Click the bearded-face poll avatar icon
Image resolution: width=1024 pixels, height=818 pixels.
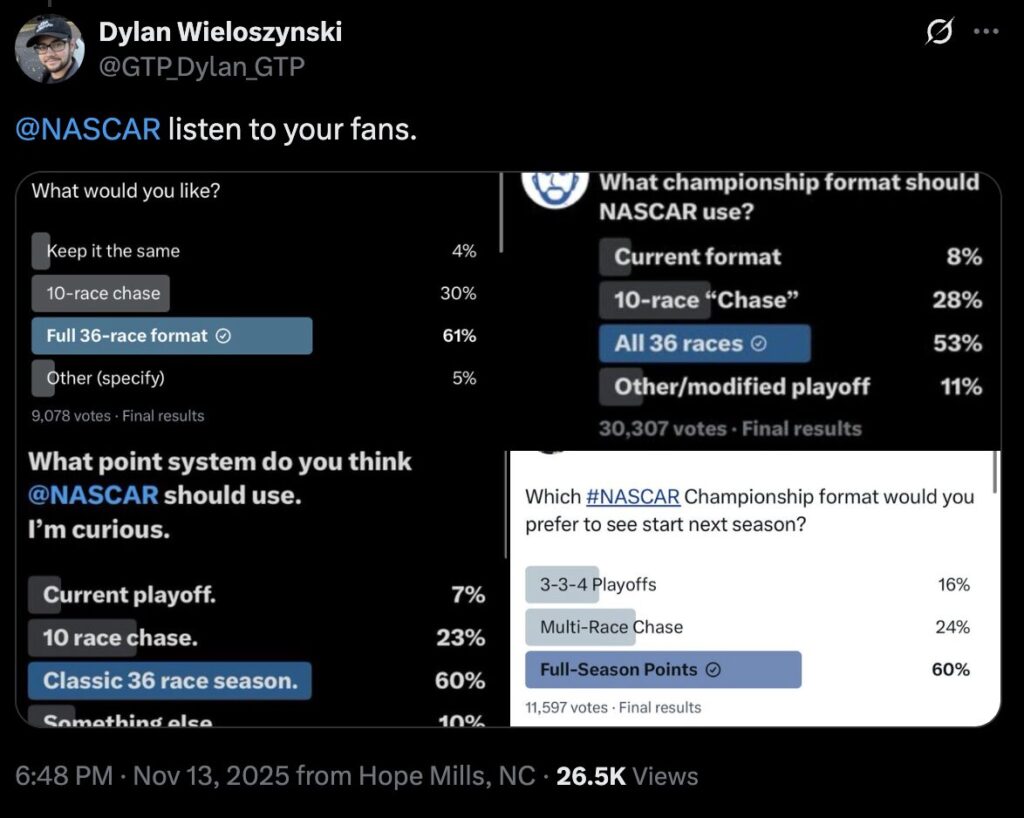pyautogui.click(x=555, y=186)
